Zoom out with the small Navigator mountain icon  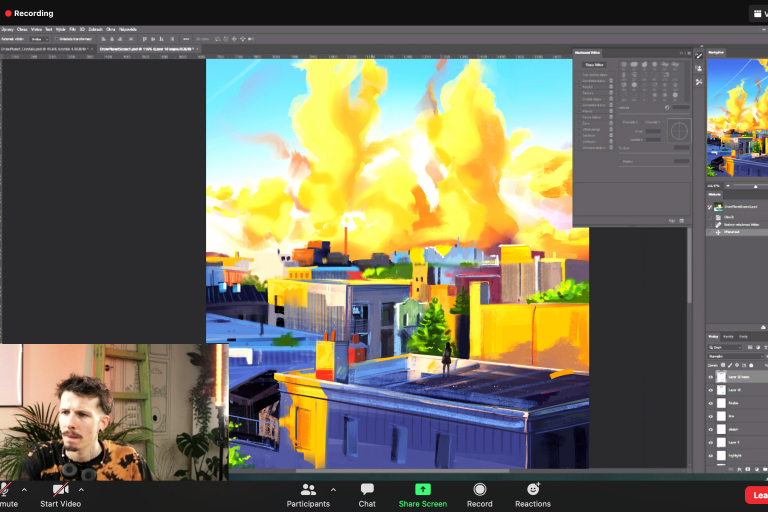click(x=728, y=186)
